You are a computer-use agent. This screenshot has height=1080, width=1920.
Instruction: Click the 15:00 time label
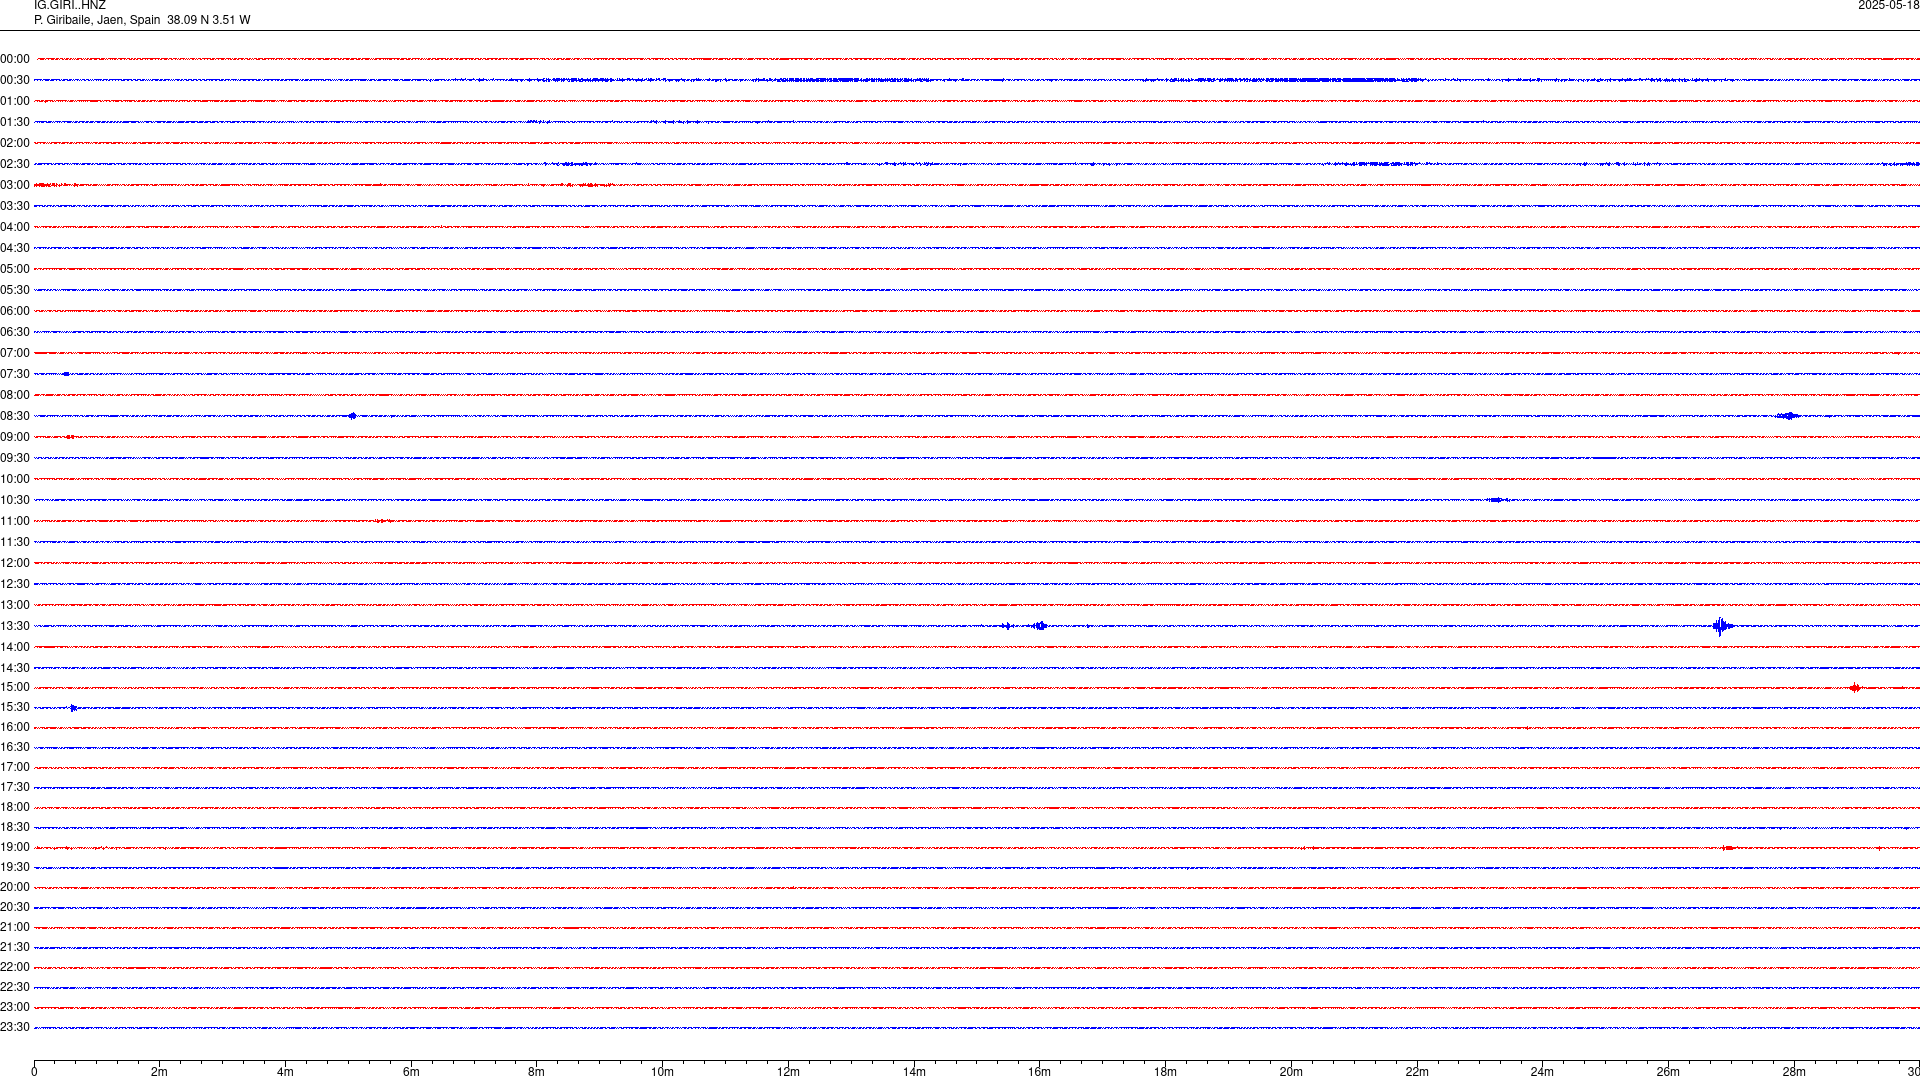point(15,687)
